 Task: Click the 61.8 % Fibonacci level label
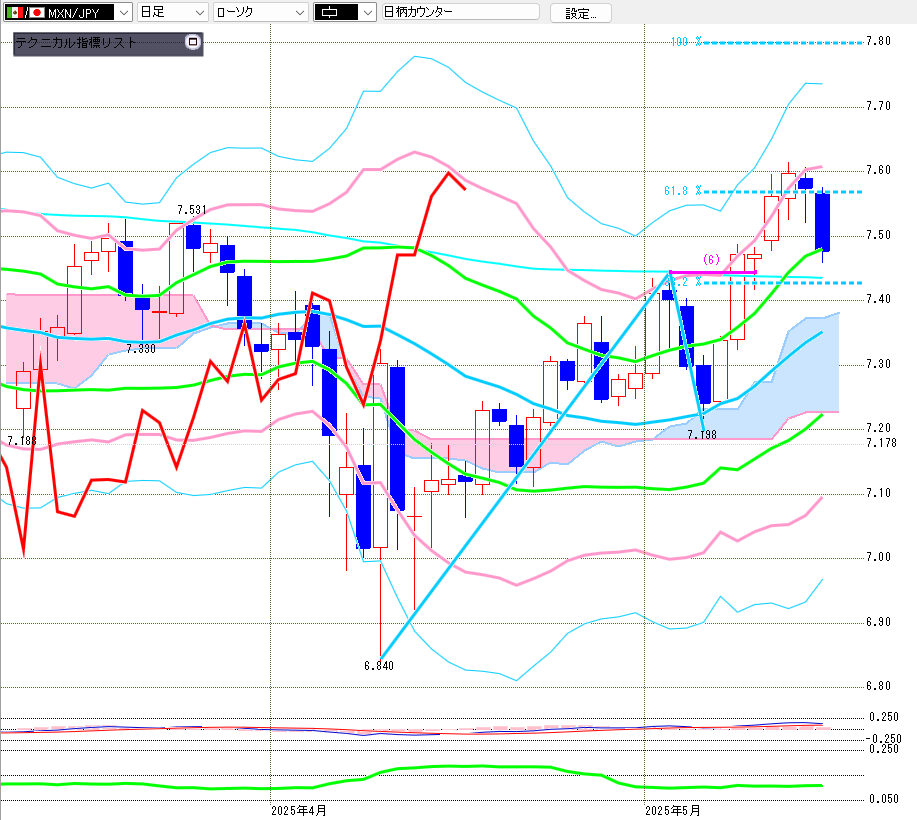coord(682,191)
